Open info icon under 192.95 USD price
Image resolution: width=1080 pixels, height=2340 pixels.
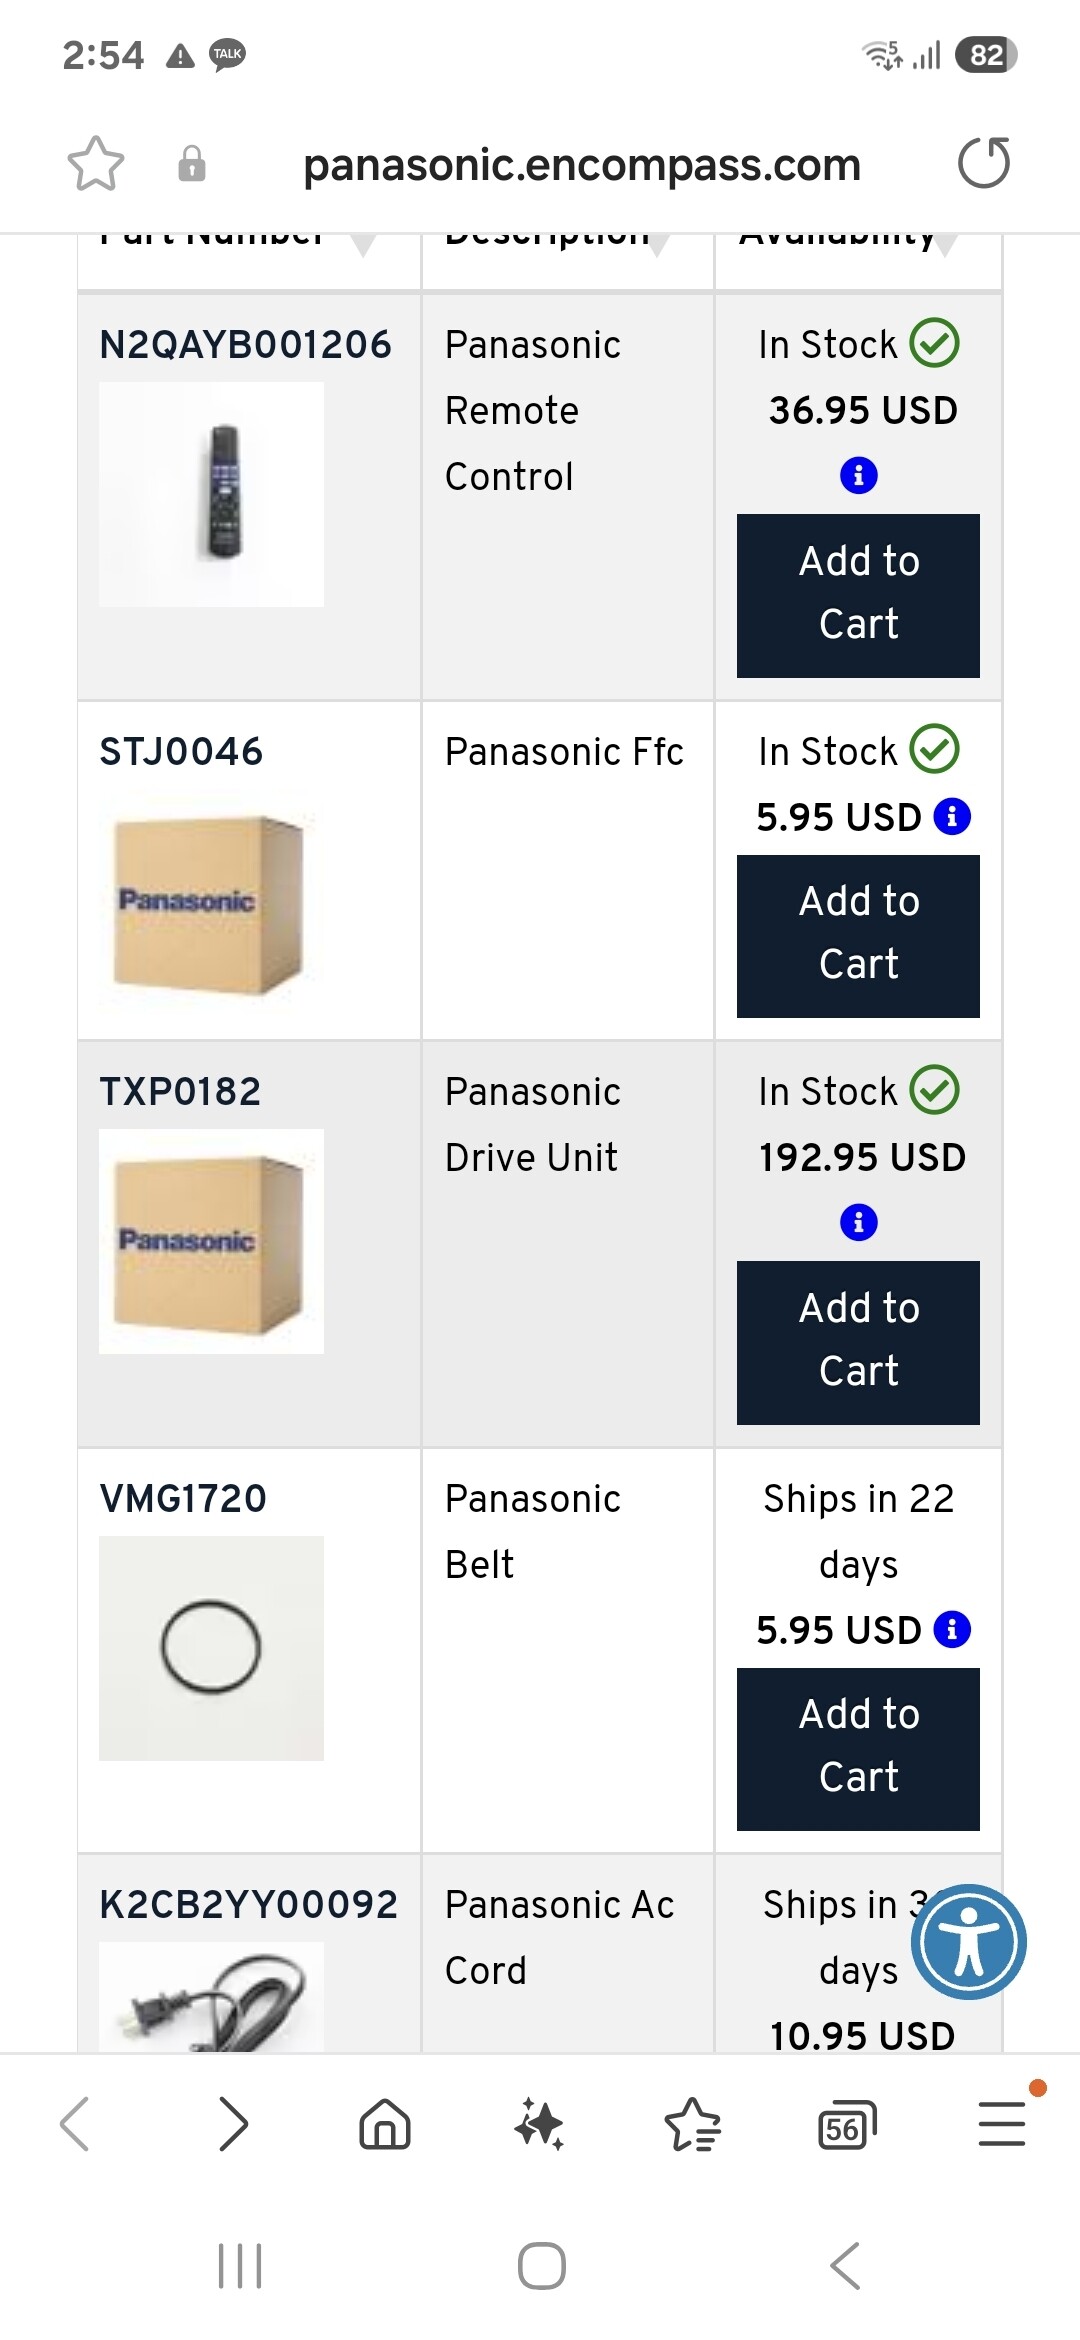click(x=858, y=1222)
